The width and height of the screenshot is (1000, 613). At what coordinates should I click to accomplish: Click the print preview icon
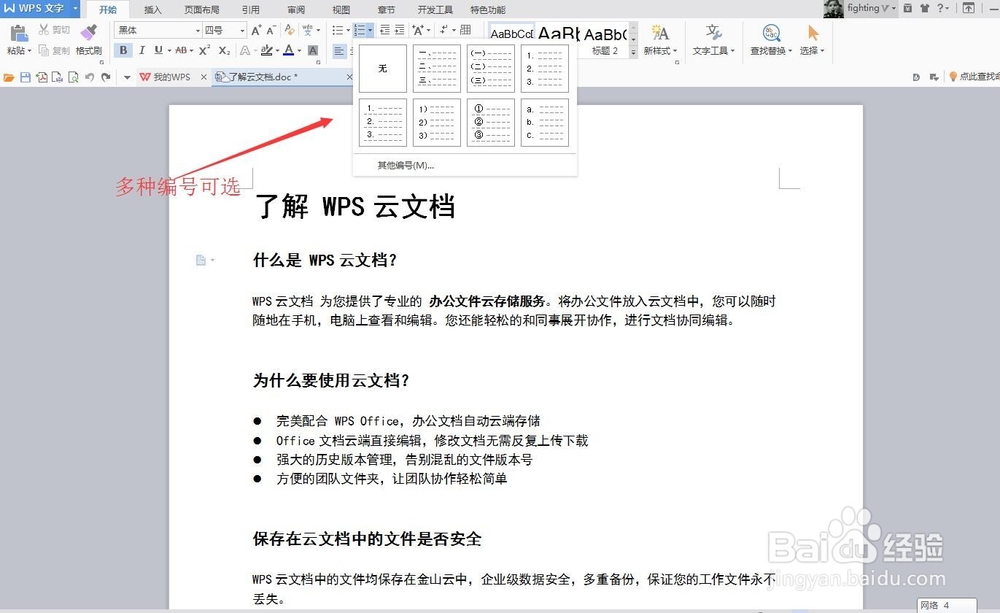(x=73, y=77)
